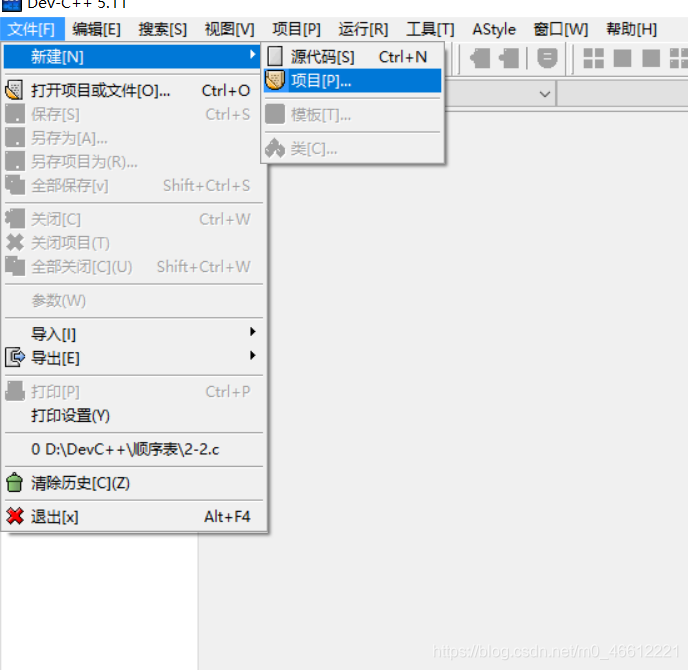688x670 pixels.
Task: Click the icon beside 全部关闭[C](U)
Action: tap(15, 266)
